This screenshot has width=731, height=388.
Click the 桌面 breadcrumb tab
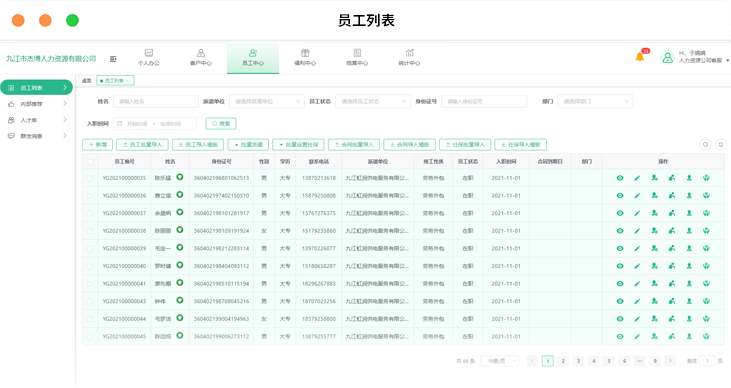pyautogui.click(x=87, y=81)
